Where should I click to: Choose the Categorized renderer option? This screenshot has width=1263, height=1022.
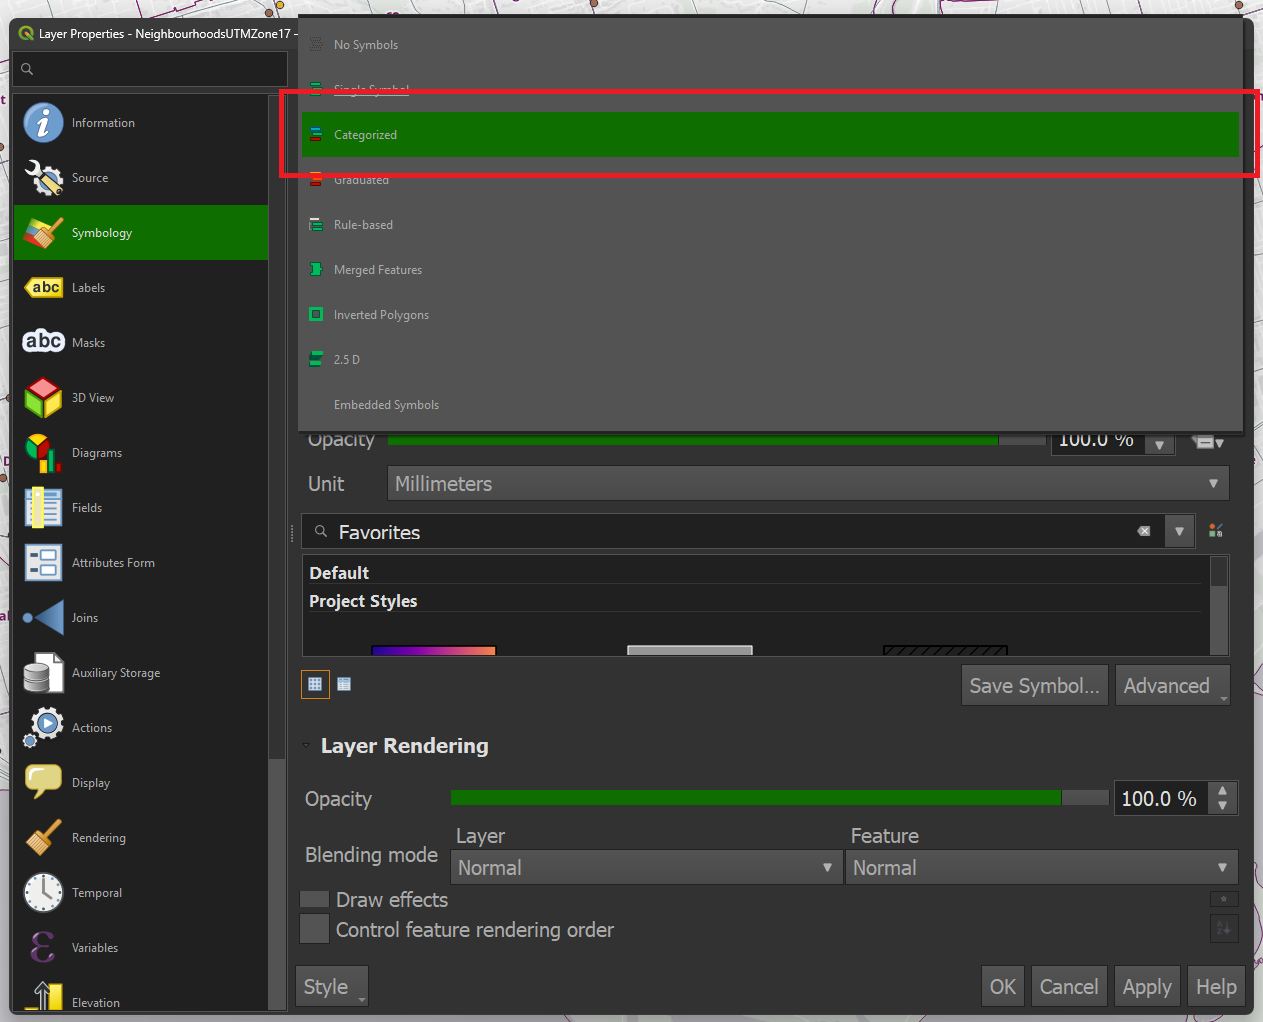tap(770, 135)
